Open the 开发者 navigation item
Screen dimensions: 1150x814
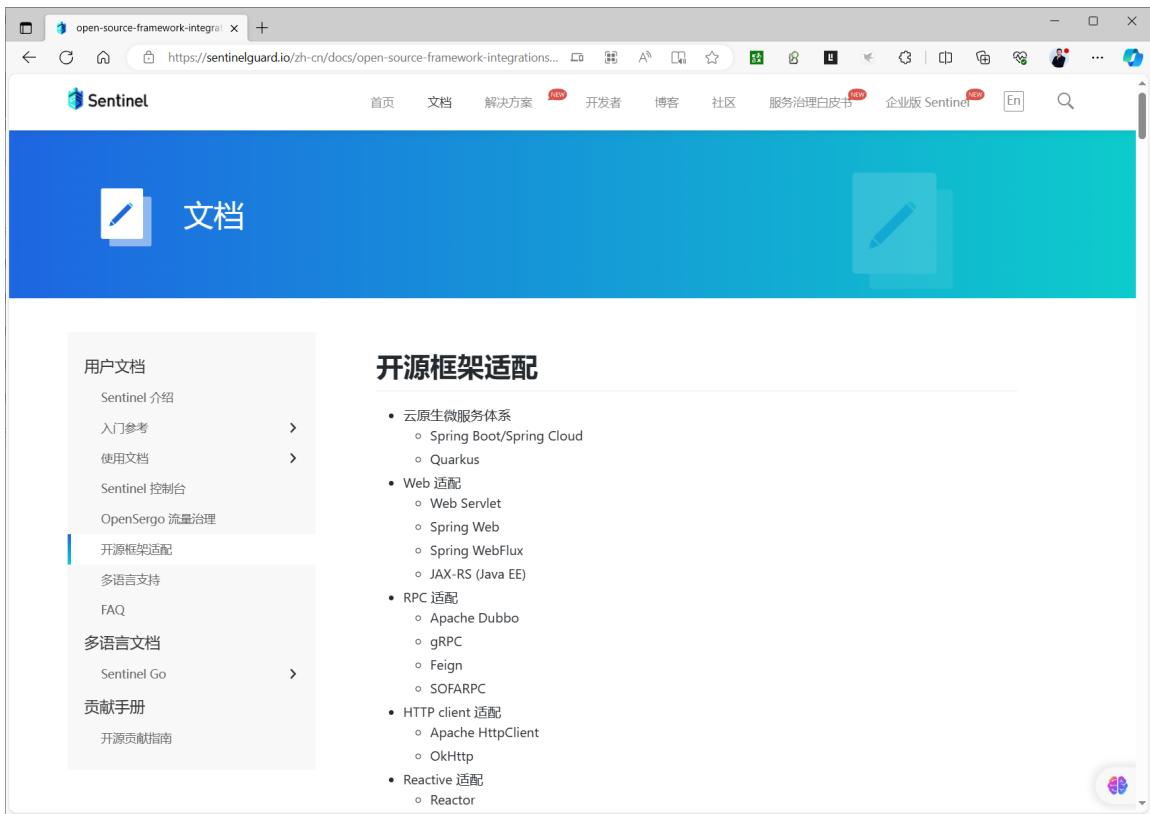603,103
